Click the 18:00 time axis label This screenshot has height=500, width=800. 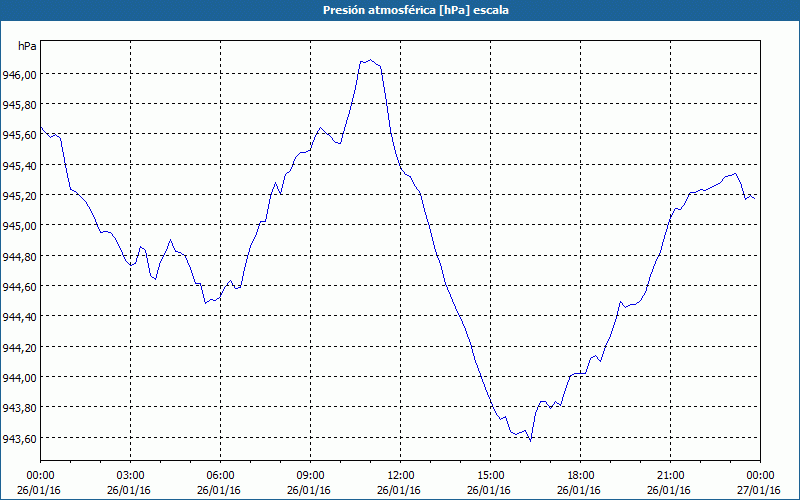click(x=581, y=476)
